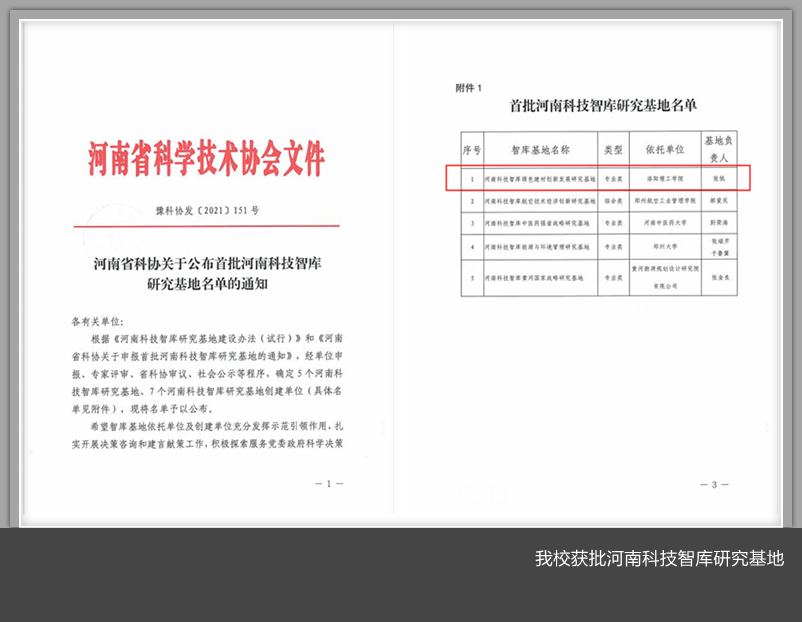Click the 综合类 type cell in row 2
This screenshot has width=802, height=622.
tap(613, 201)
